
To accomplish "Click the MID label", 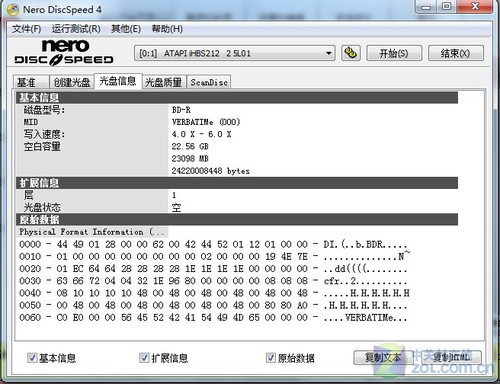I will pyautogui.click(x=31, y=122).
